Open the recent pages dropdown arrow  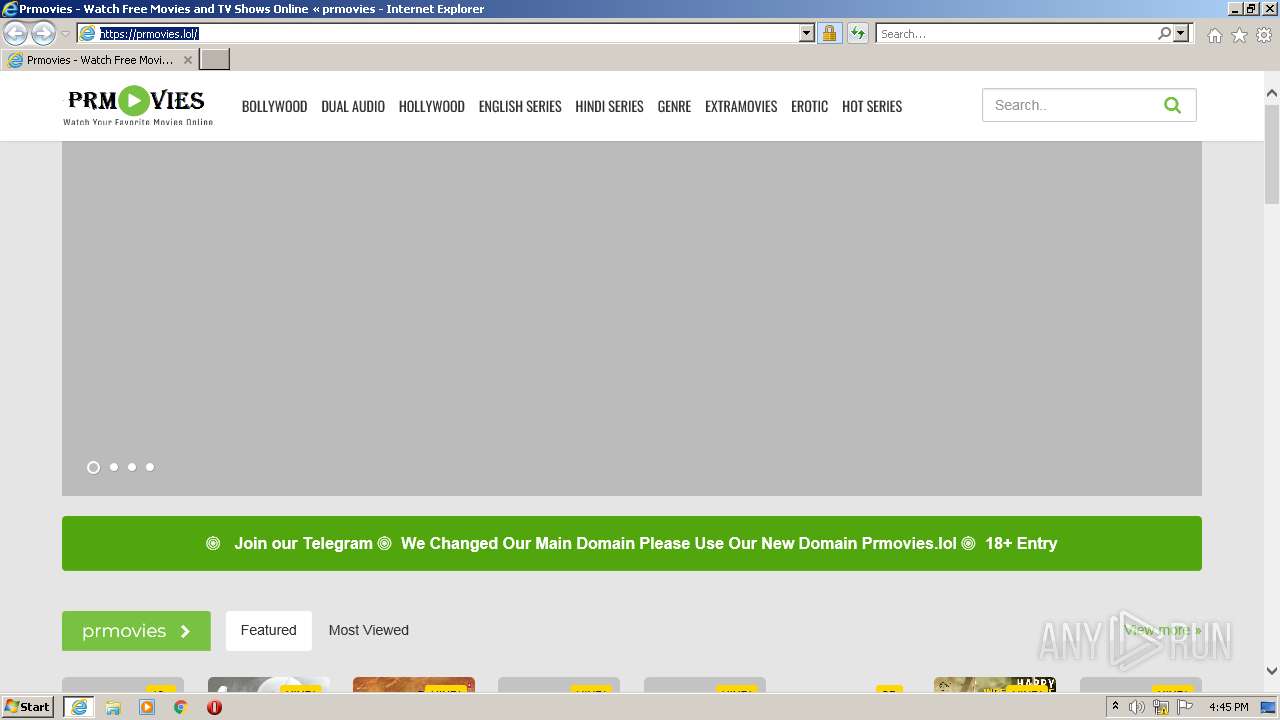click(x=65, y=34)
